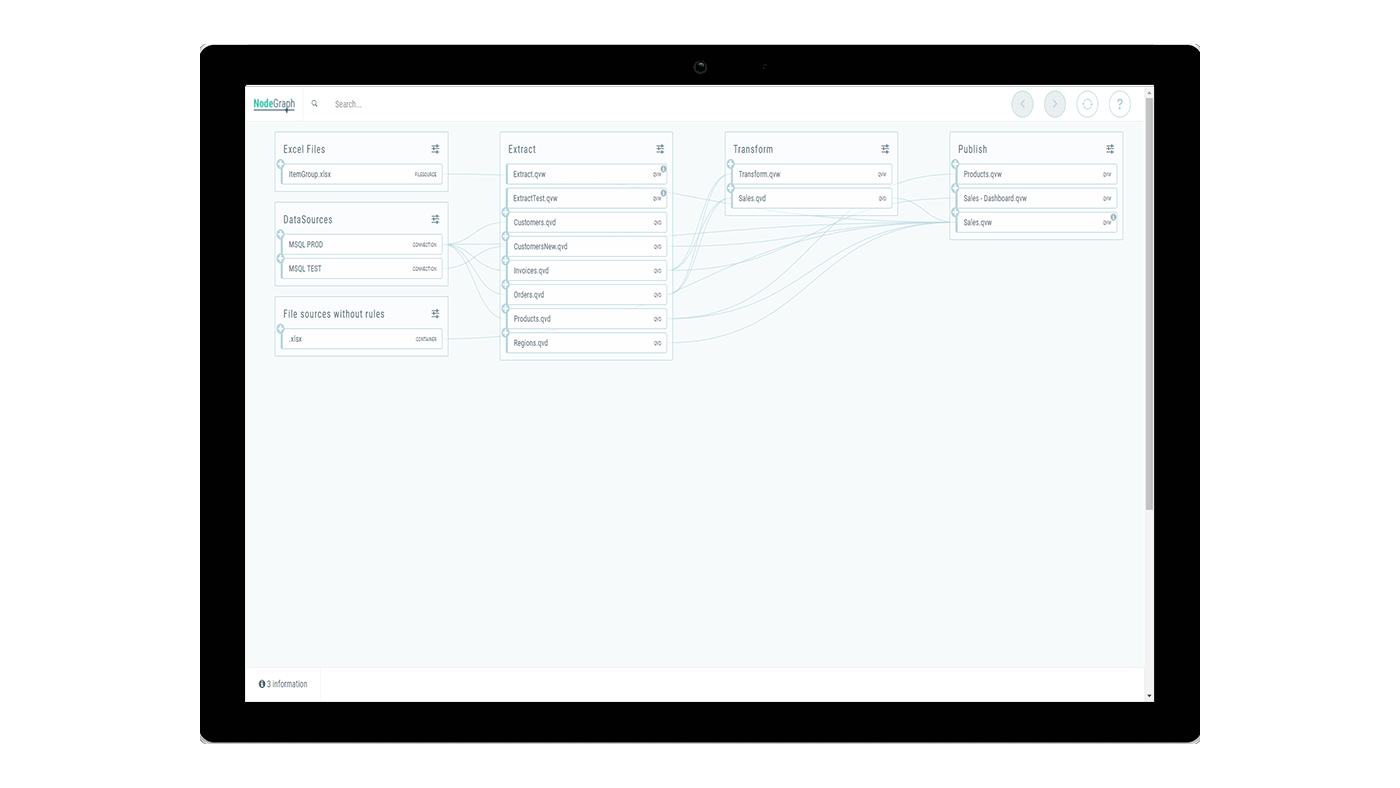Expand MSQL PROD with its plus icon
1400x788 pixels.
tap(281, 235)
